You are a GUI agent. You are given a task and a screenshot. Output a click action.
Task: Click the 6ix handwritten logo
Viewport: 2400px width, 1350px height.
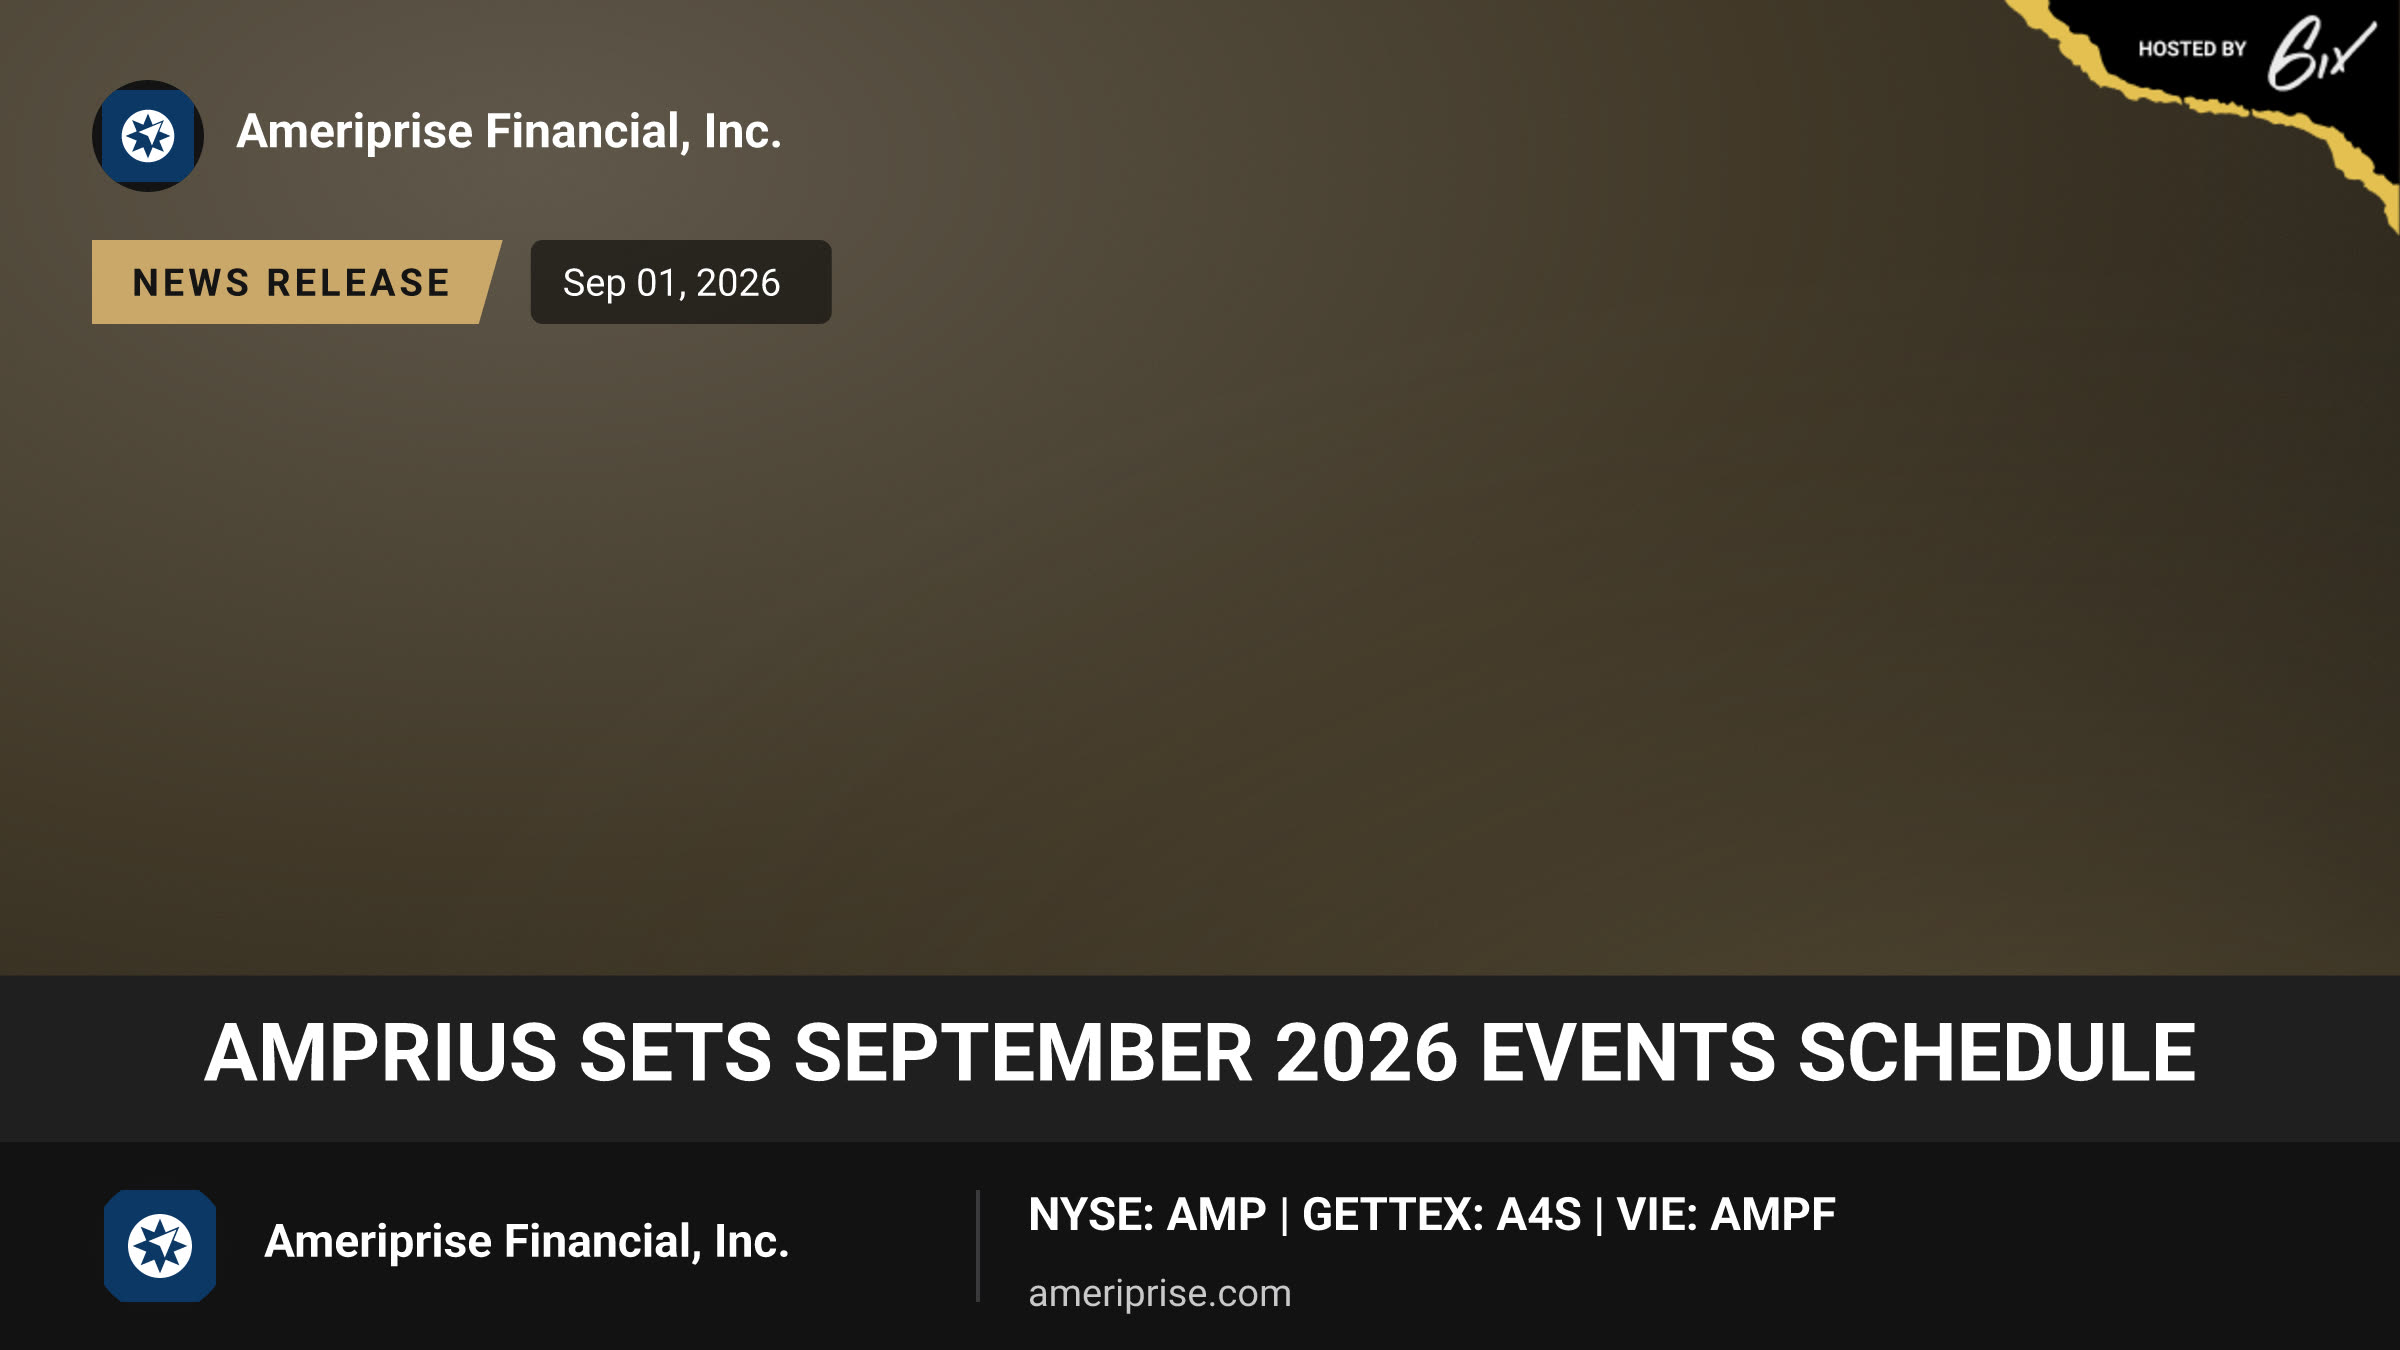[2320, 52]
